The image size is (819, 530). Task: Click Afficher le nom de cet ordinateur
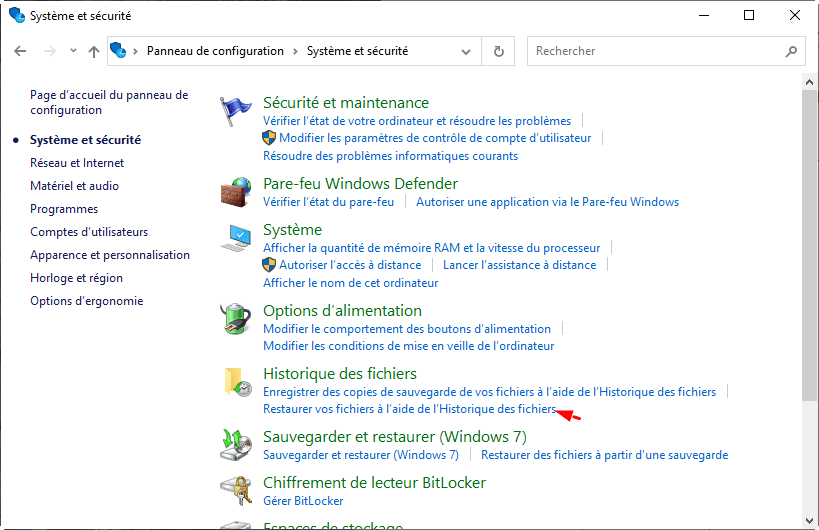350,282
